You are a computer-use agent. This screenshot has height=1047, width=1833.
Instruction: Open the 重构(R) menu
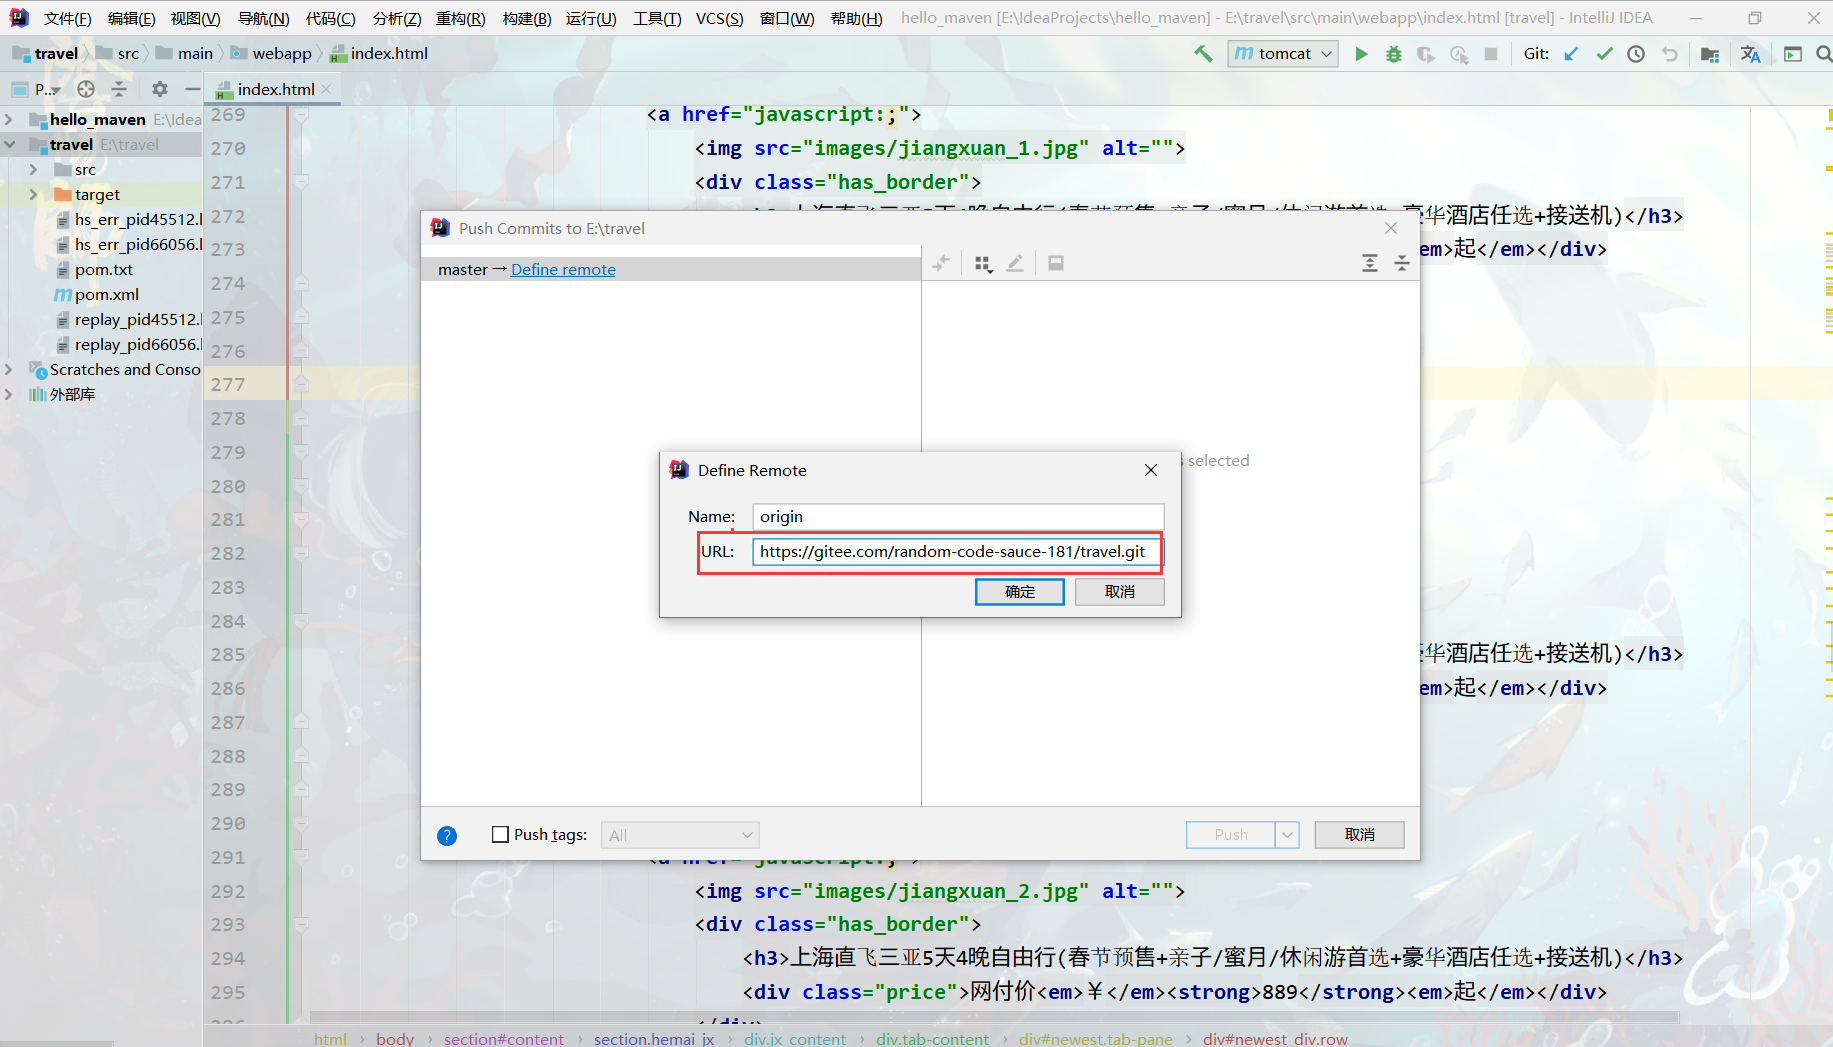(x=461, y=18)
